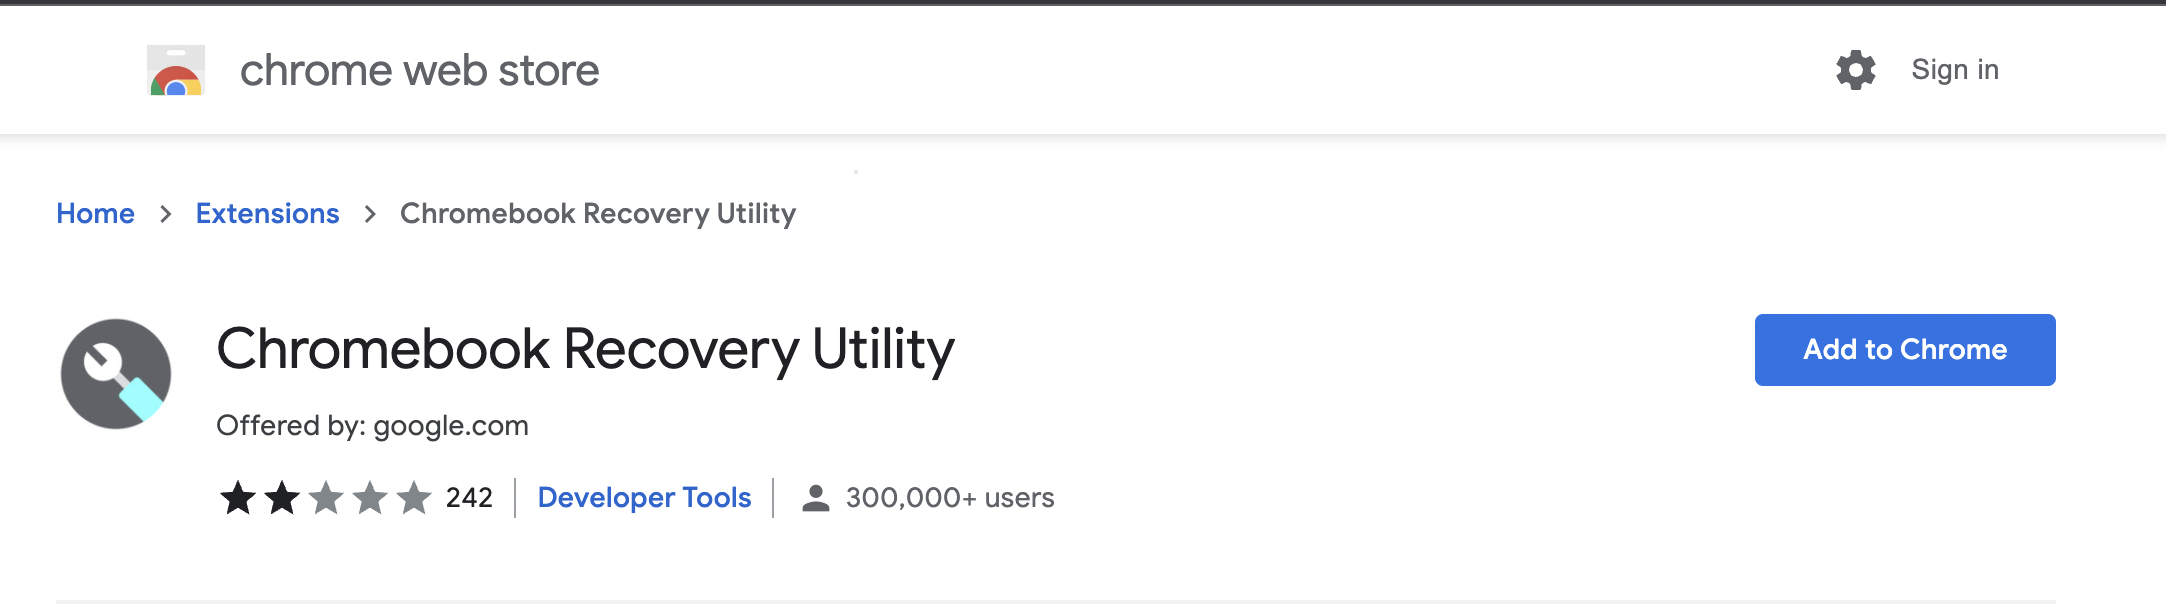Navigate to the Extensions breadcrumb

(x=267, y=214)
